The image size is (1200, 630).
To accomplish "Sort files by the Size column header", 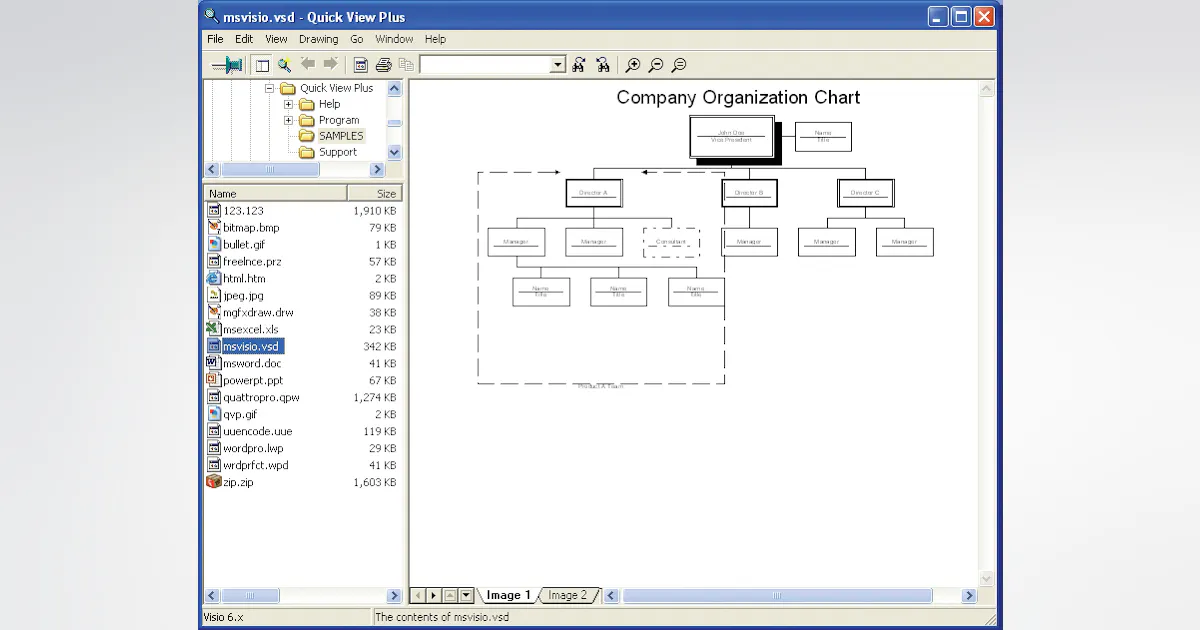I will click(373, 193).
